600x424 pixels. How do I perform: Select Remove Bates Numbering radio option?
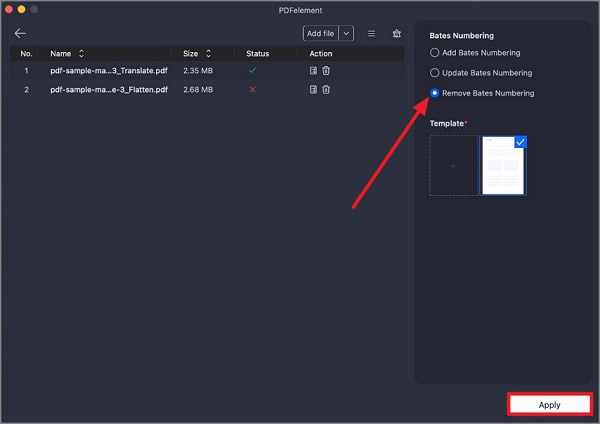click(x=434, y=93)
